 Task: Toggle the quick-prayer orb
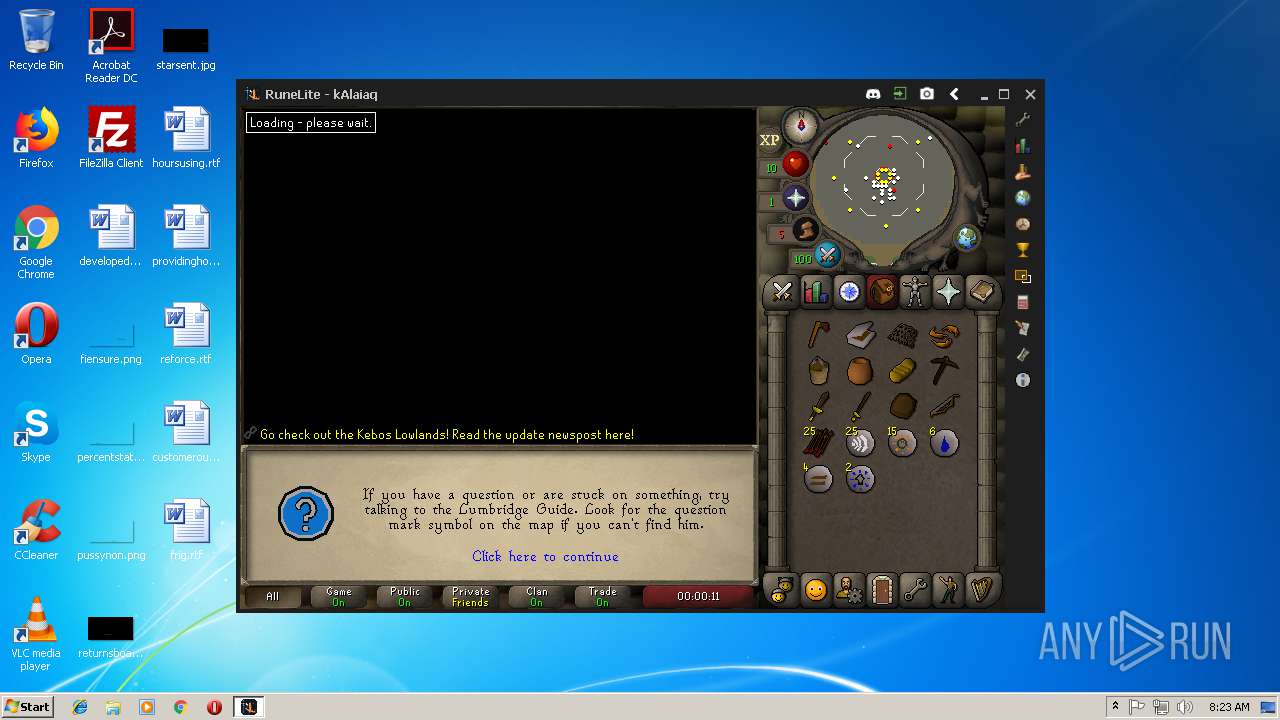(795, 198)
